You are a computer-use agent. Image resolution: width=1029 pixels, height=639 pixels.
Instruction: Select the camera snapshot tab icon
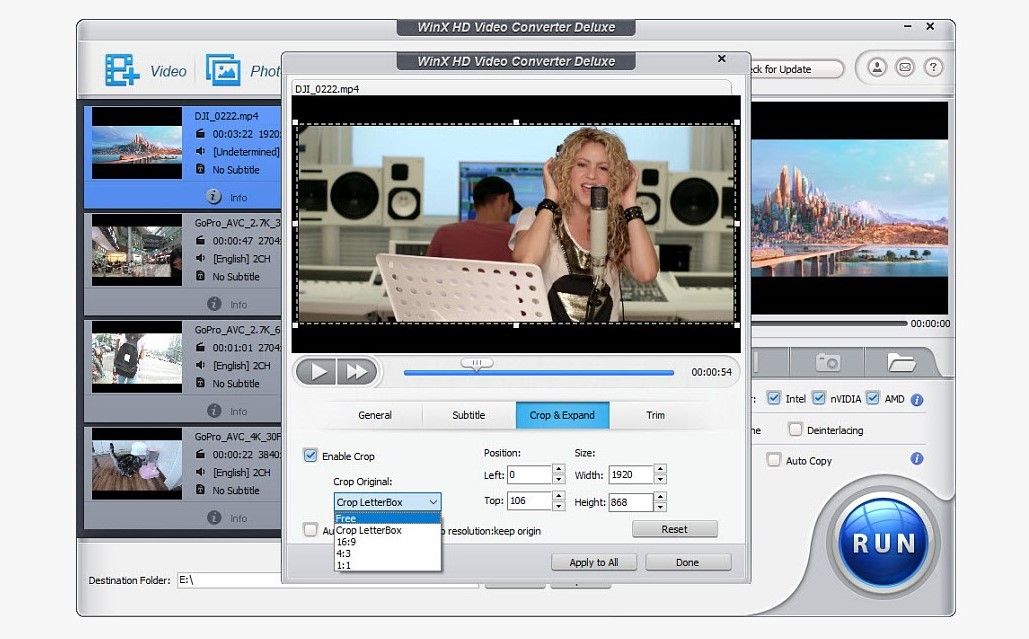[828, 362]
